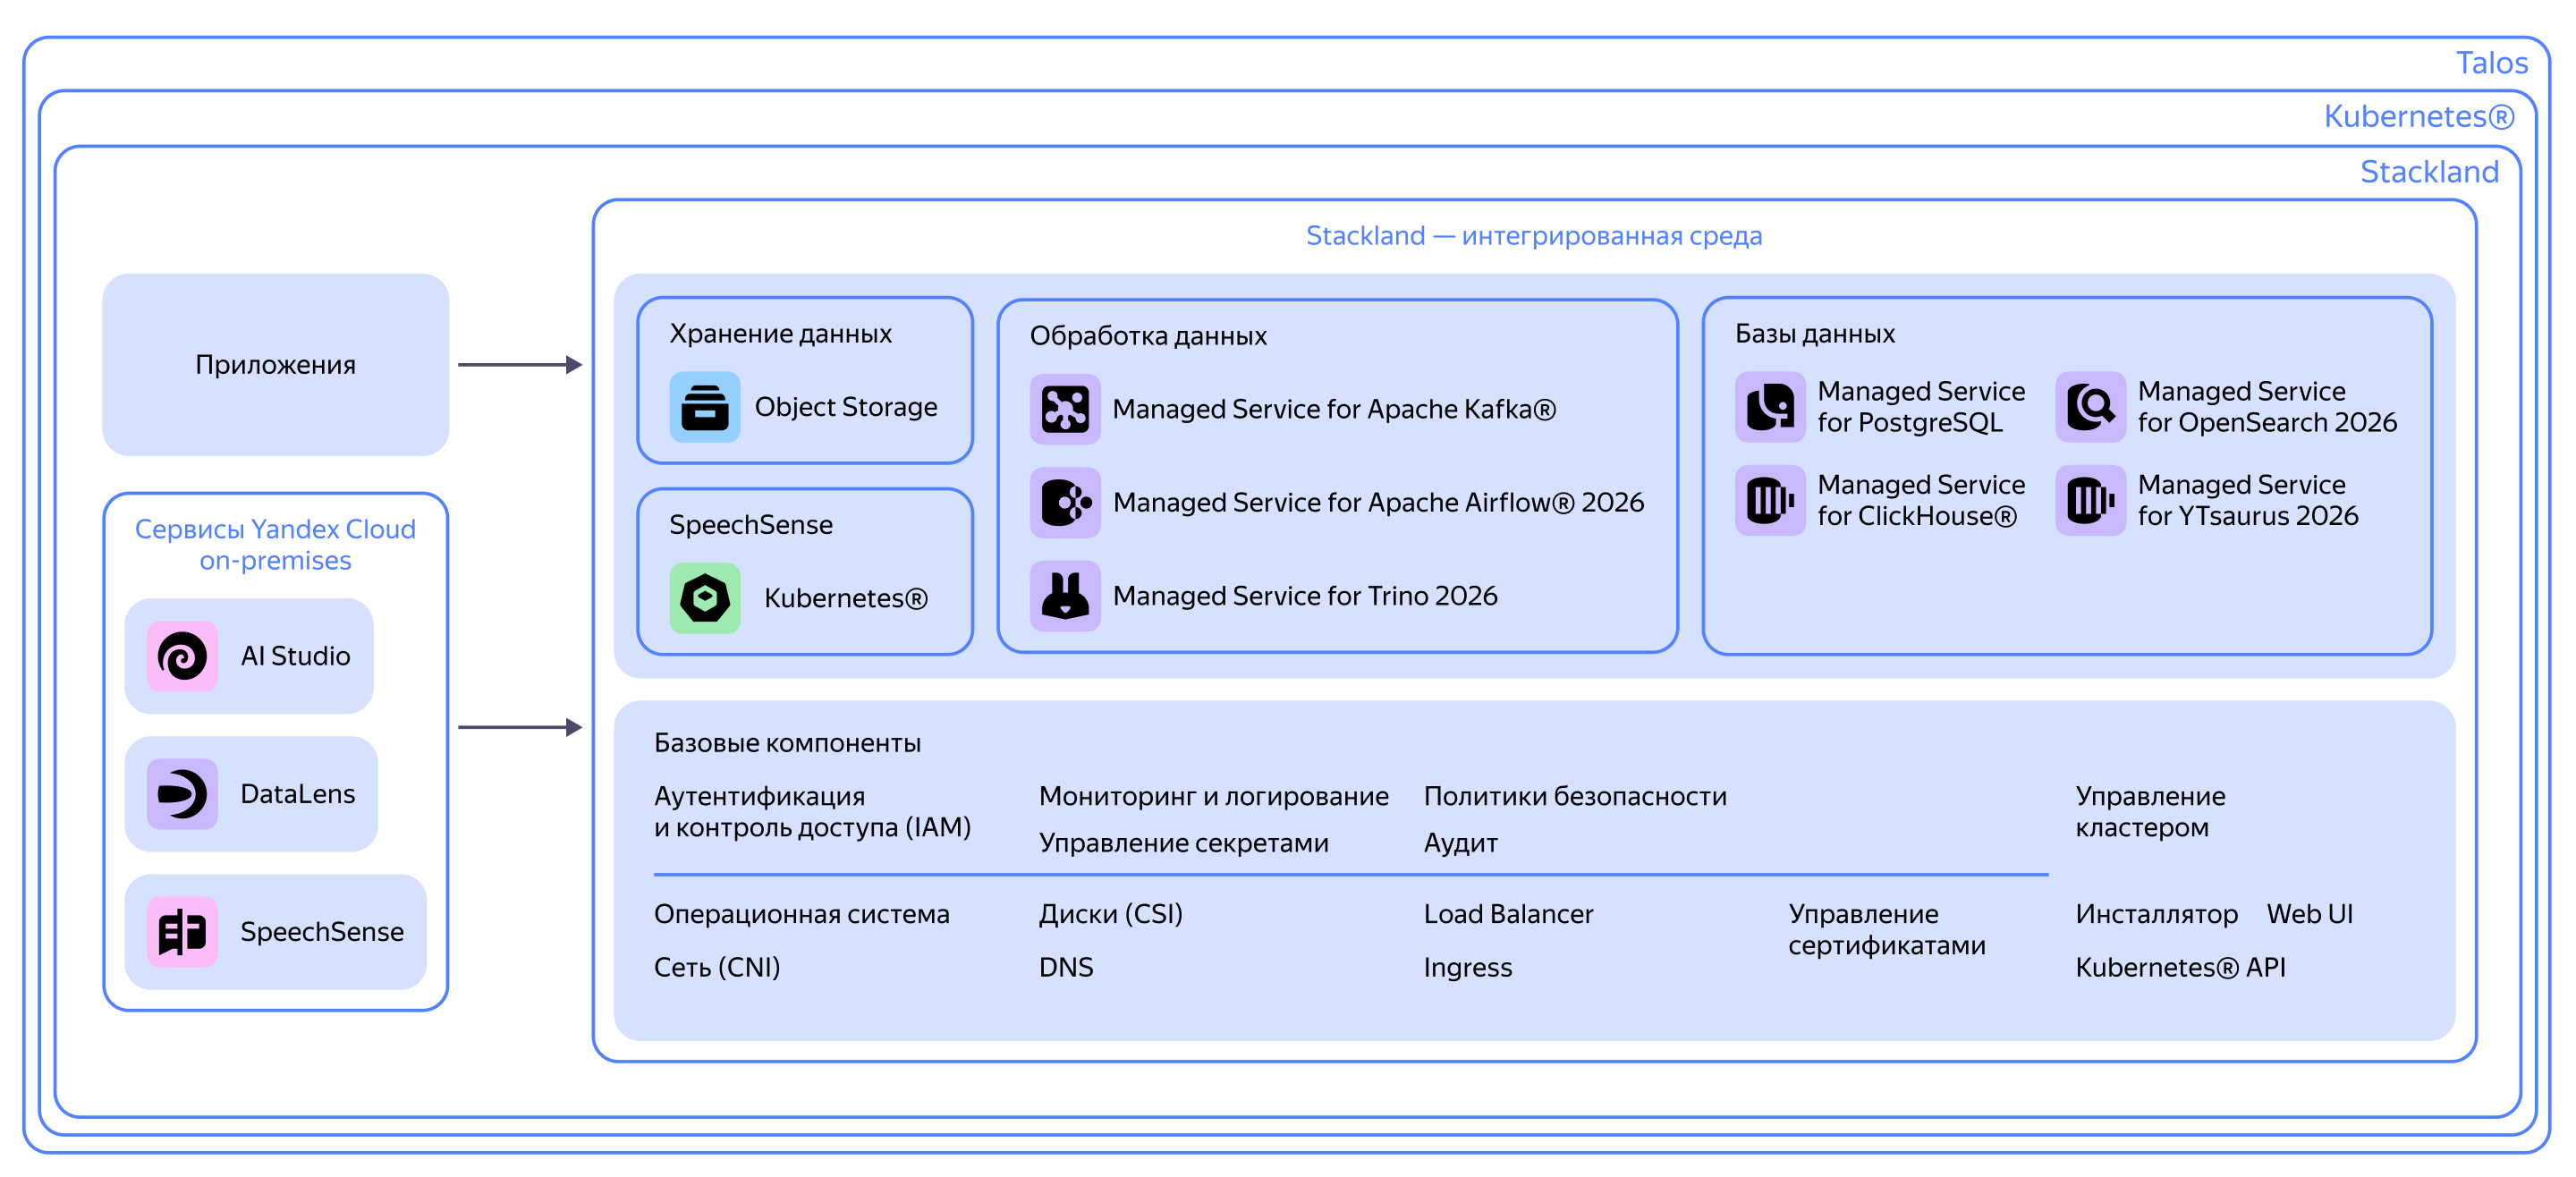Viewport: 2576px width, 1177px height.
Task: Click the Kubernetes green hexagon icon
Action: (705, 598)
